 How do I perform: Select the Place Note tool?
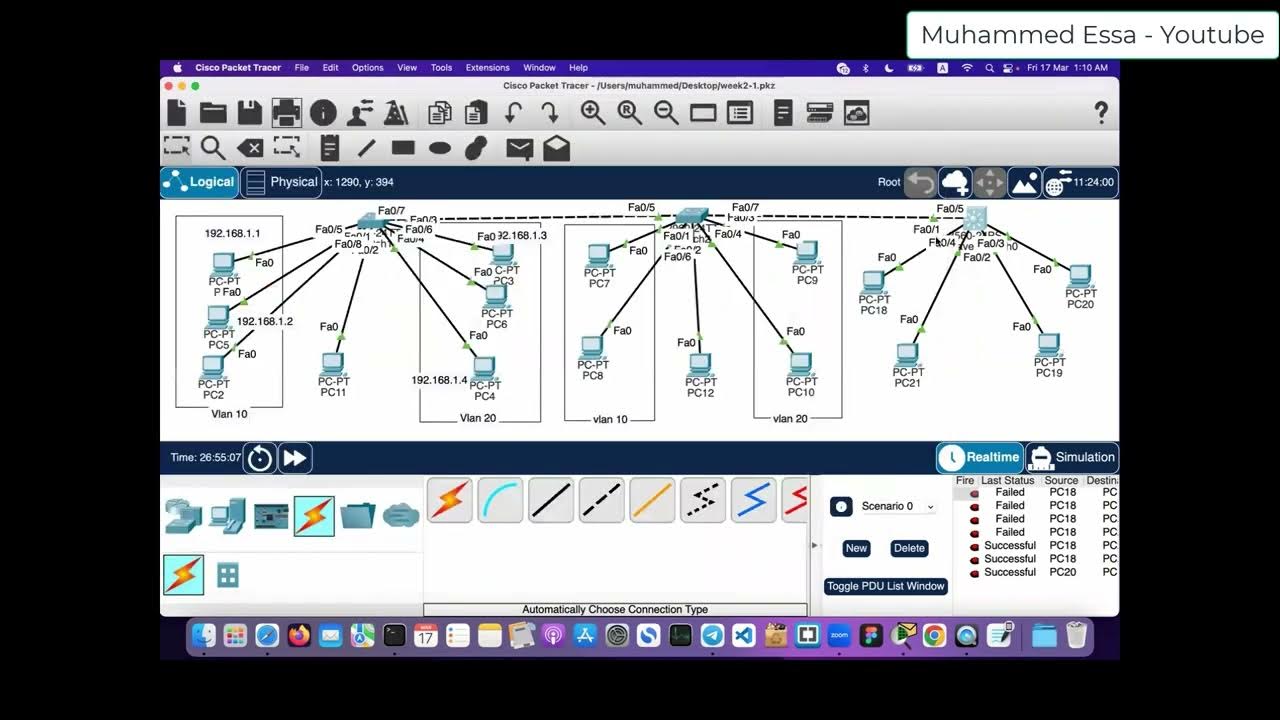tap(330, 148)
